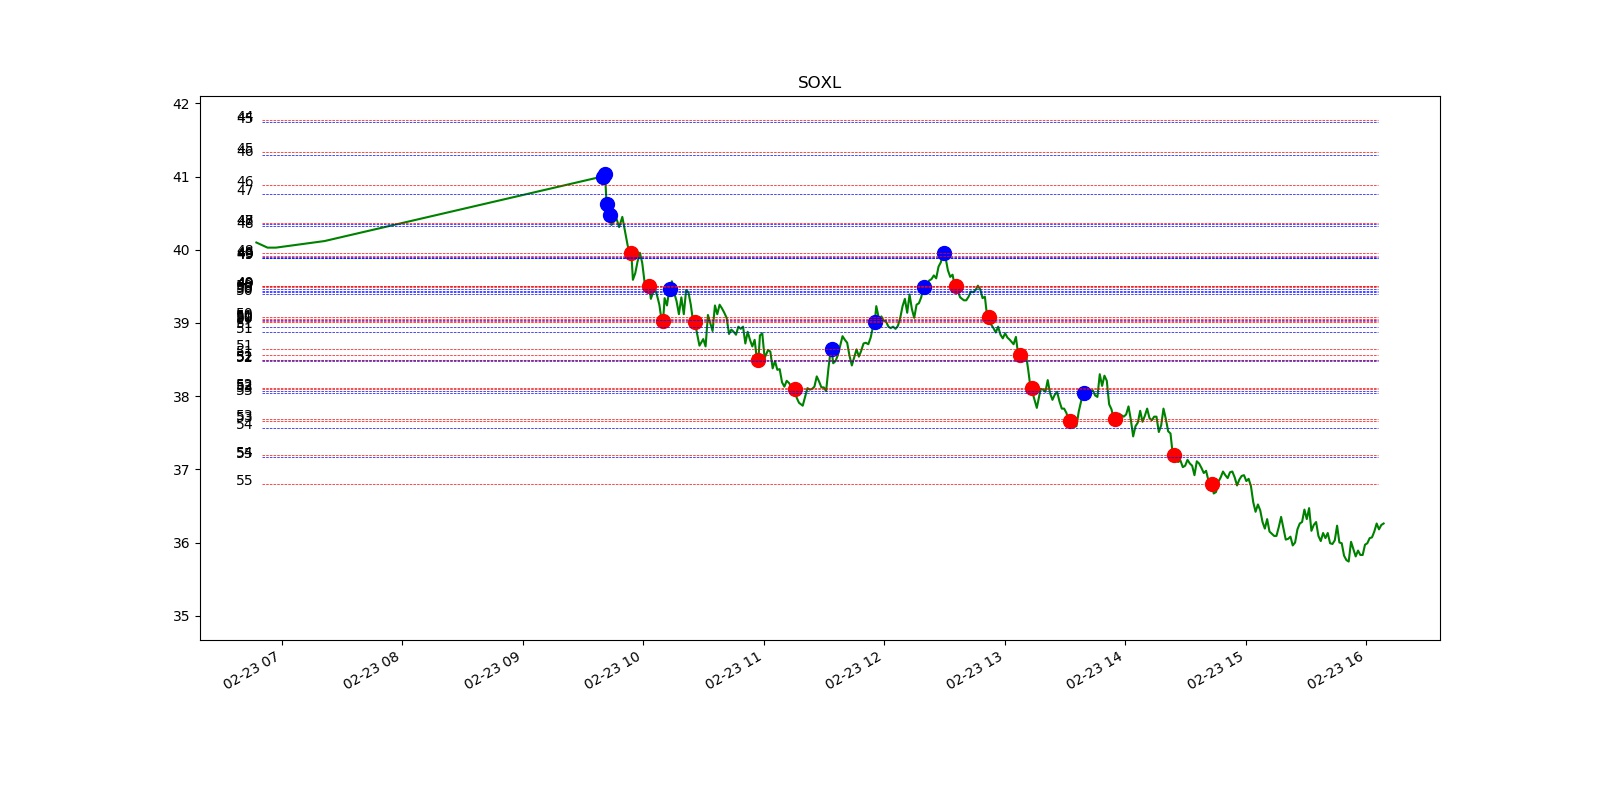Click the x-axis label 02-23 12
The image size is (1600, 800).
click(x=854, y=670)
